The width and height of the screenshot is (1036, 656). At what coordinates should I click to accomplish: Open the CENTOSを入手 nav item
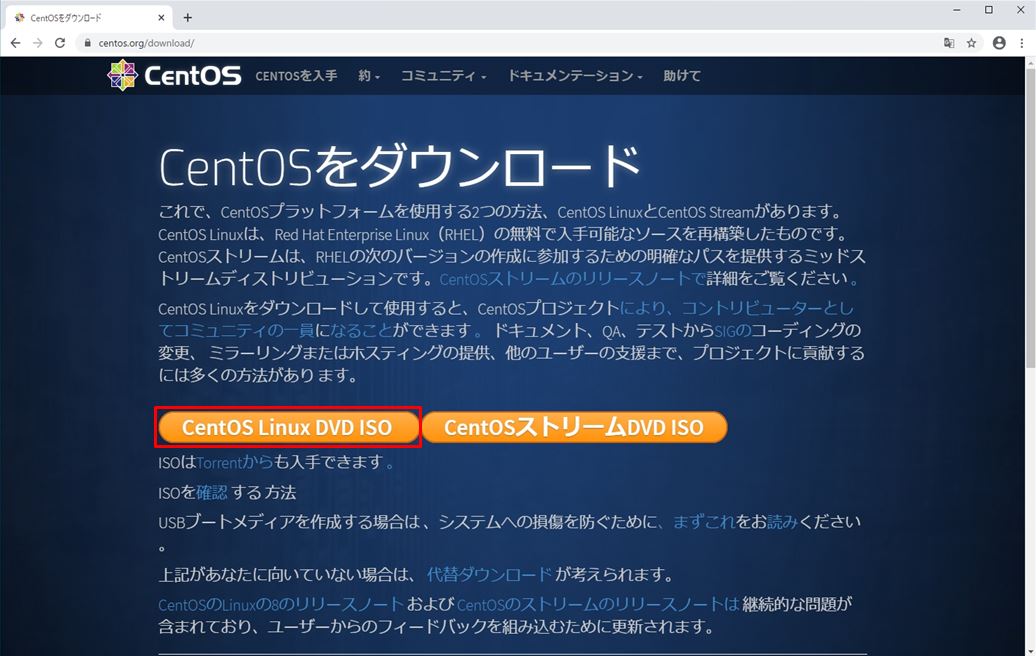(296, 75)
